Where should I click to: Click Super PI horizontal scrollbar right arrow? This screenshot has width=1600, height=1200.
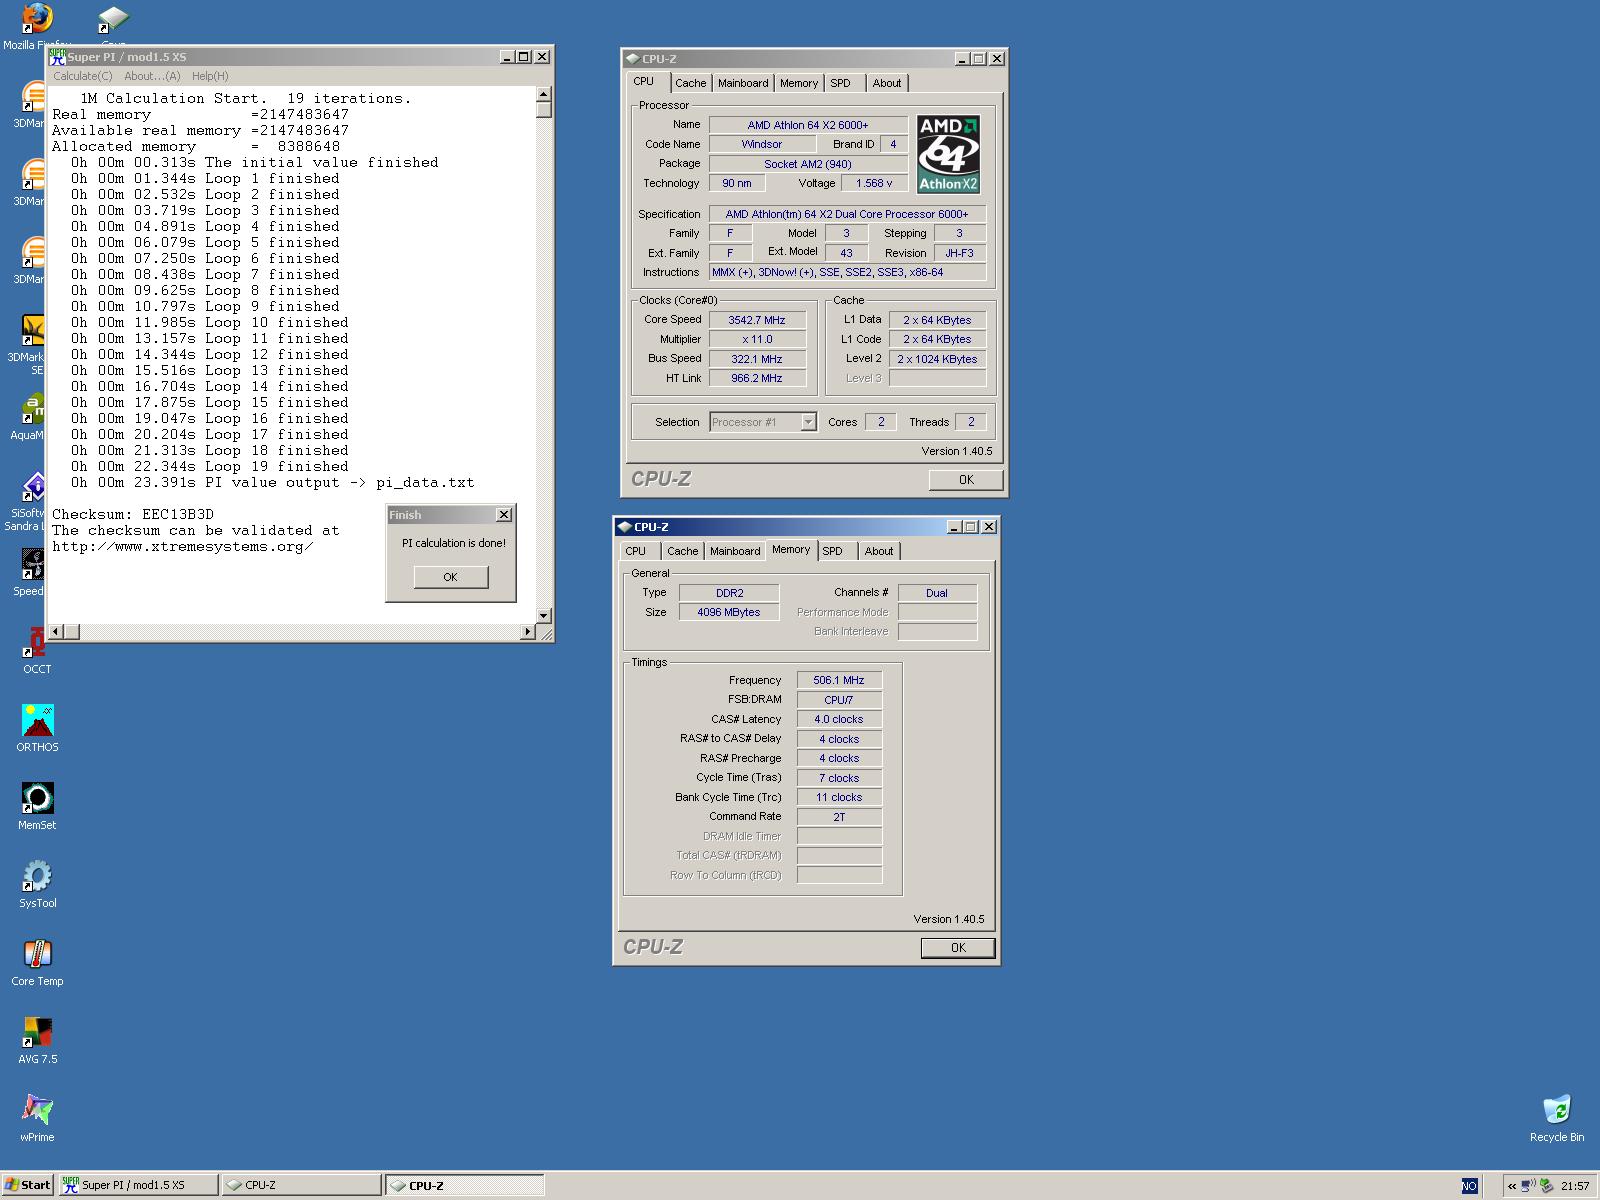(x=528, y=631)
